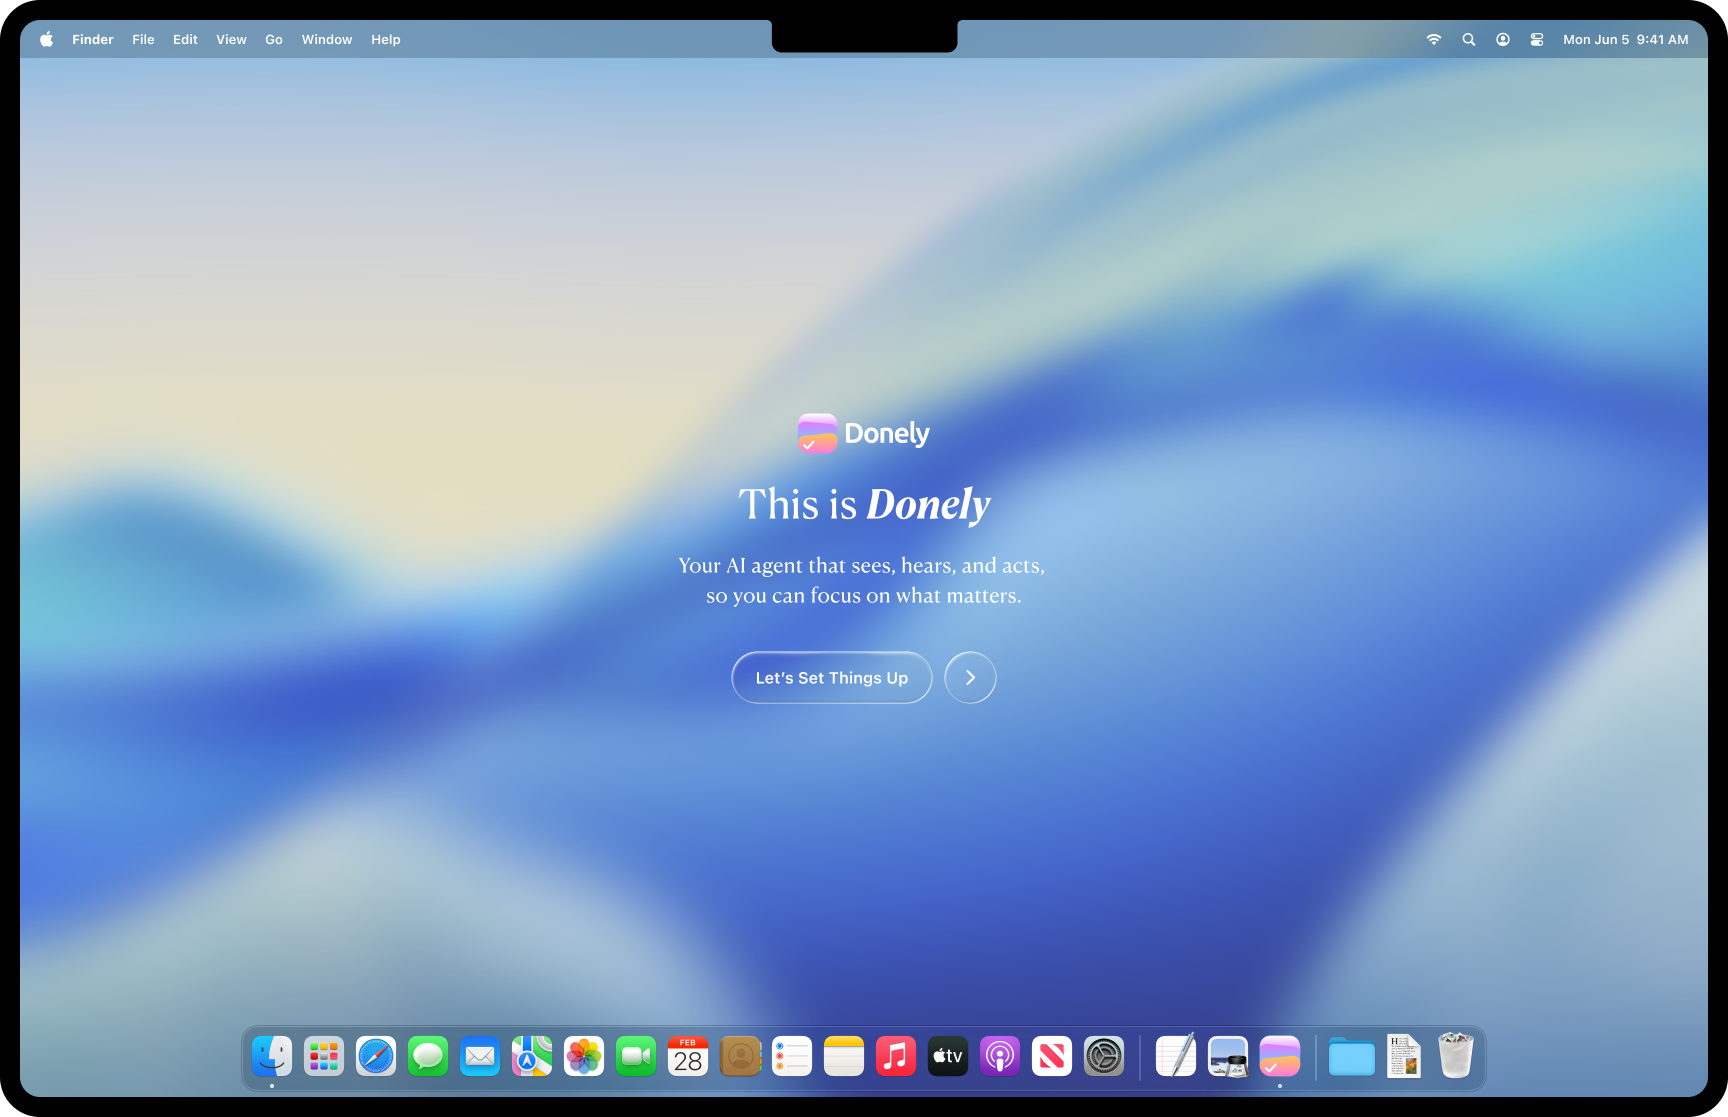
Task: Open the blue folder stack in Dock
Action: (x=1352, y=1056)
